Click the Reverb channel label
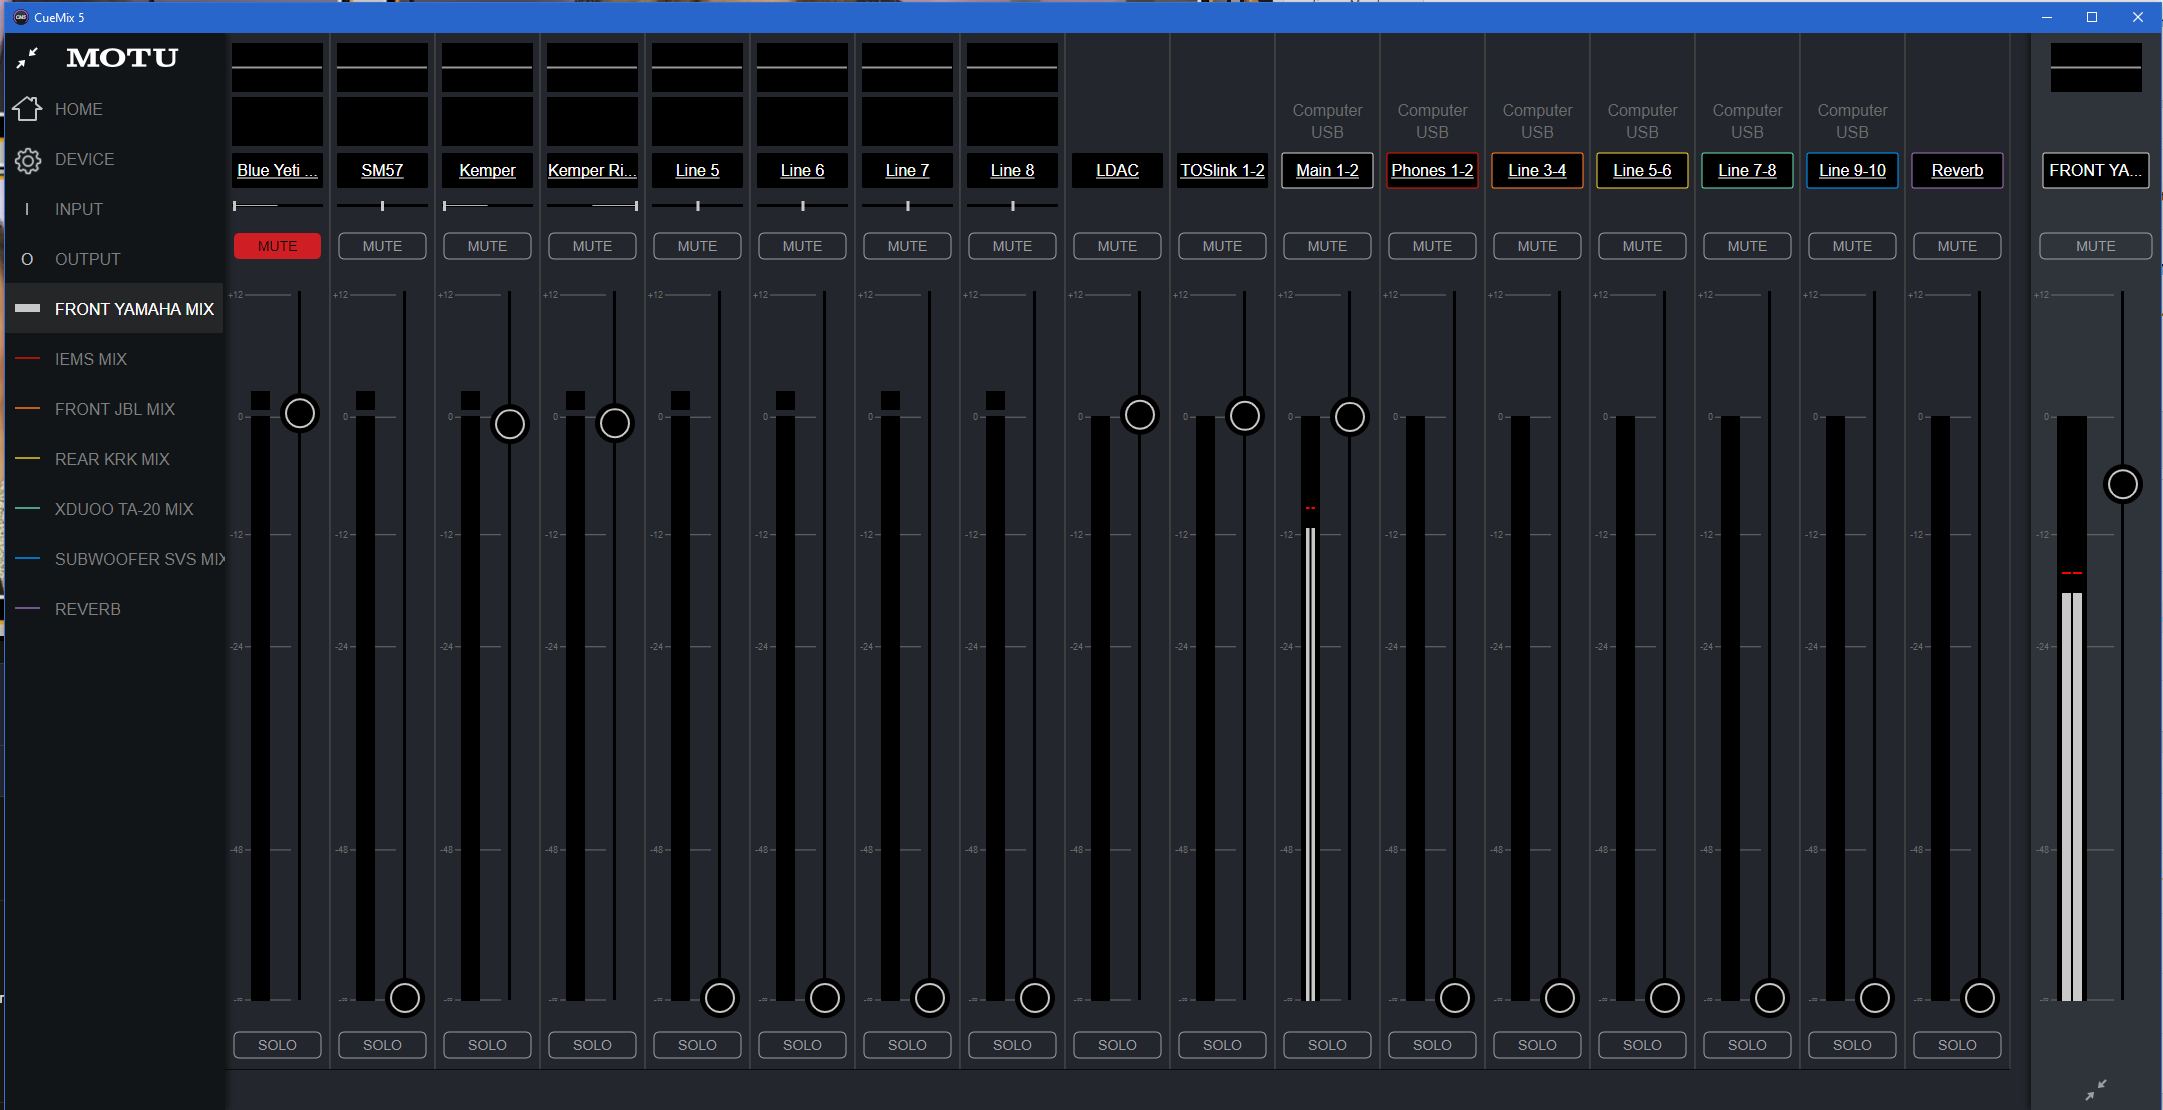The image size is (2163, 1110). (1957, 170)
